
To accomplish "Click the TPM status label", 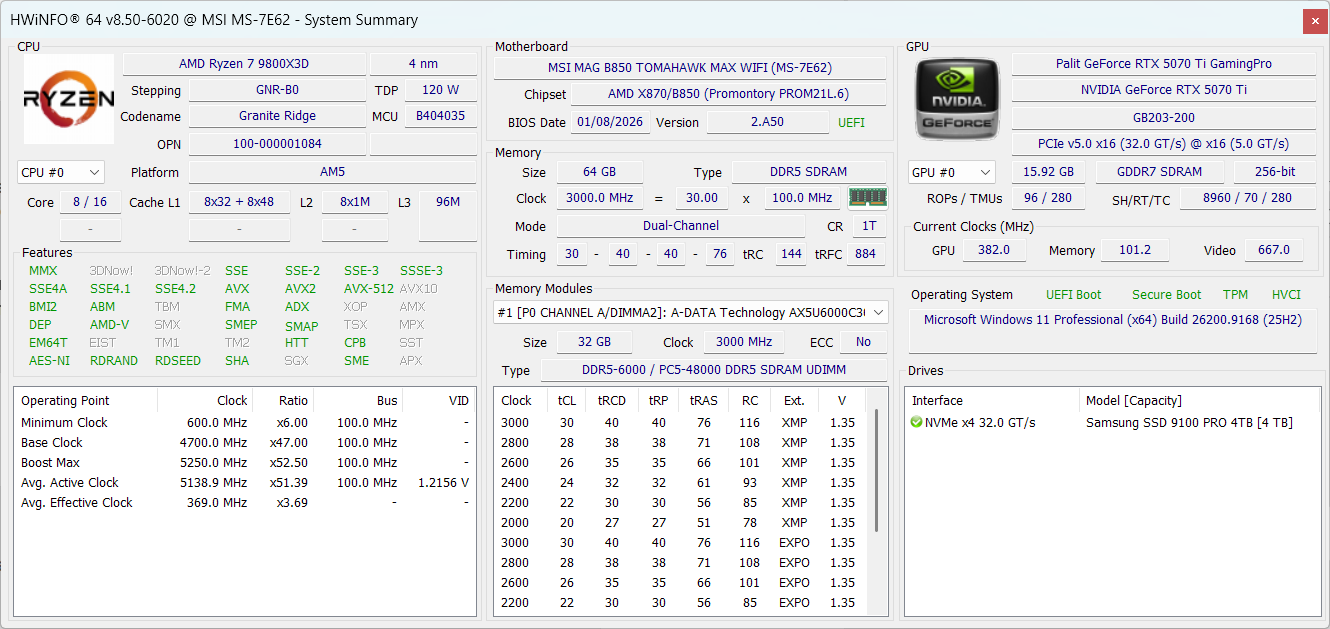I will (1235, 295).
